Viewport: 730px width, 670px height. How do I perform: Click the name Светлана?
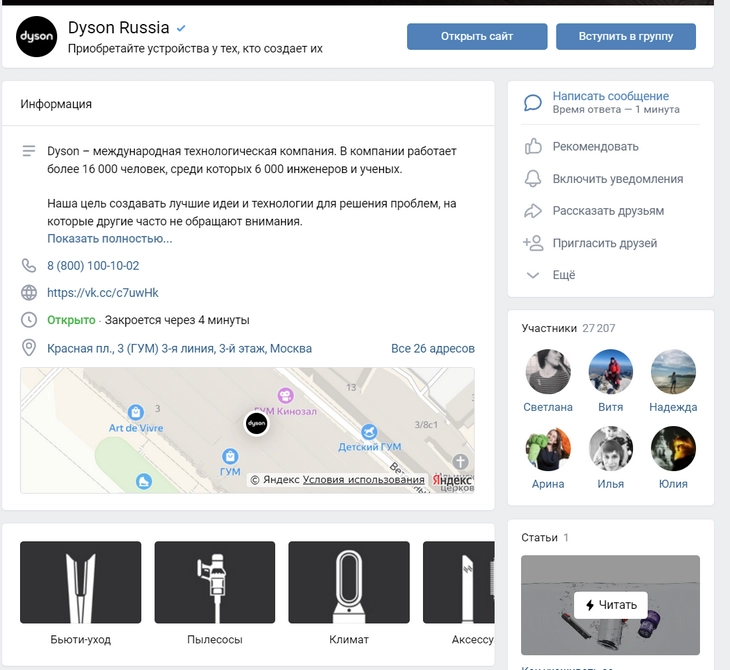tap(548, 407)
